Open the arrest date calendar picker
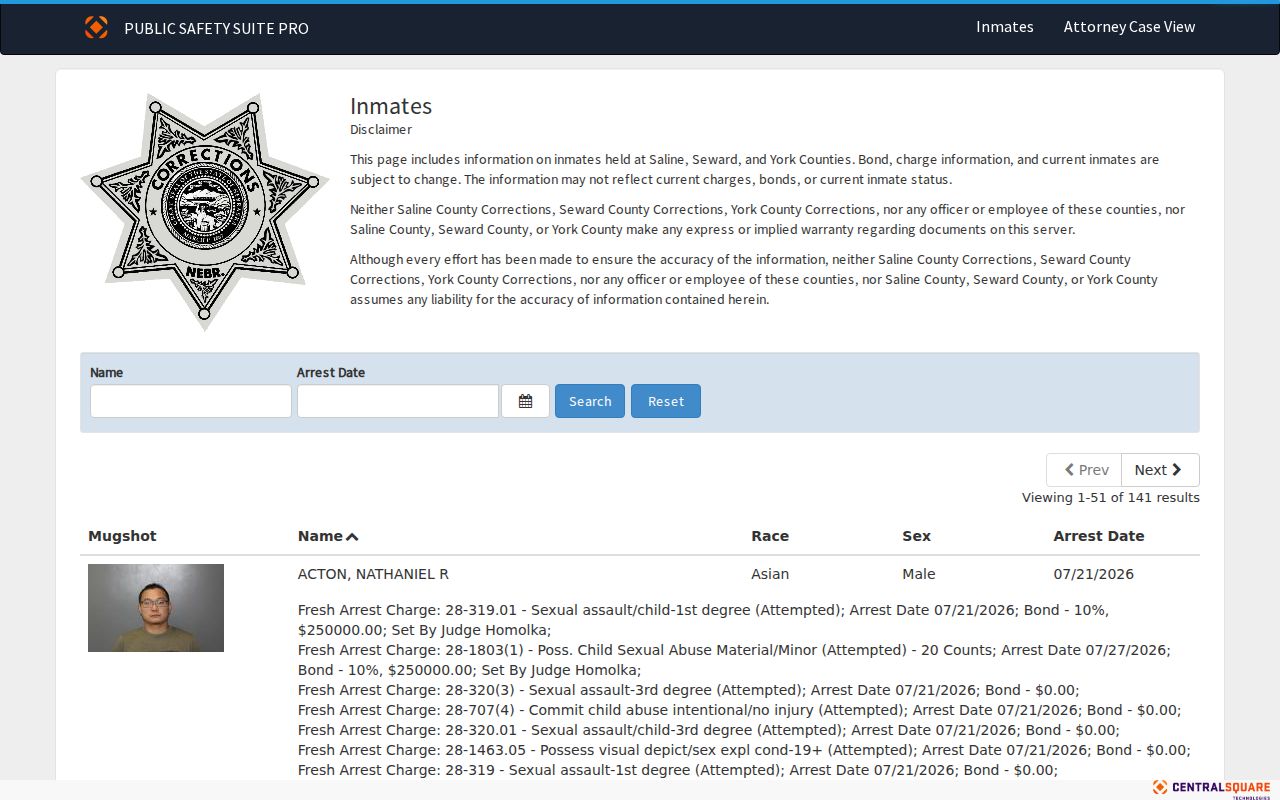This screenshot has width=1280, height=800. click(525, 401)
